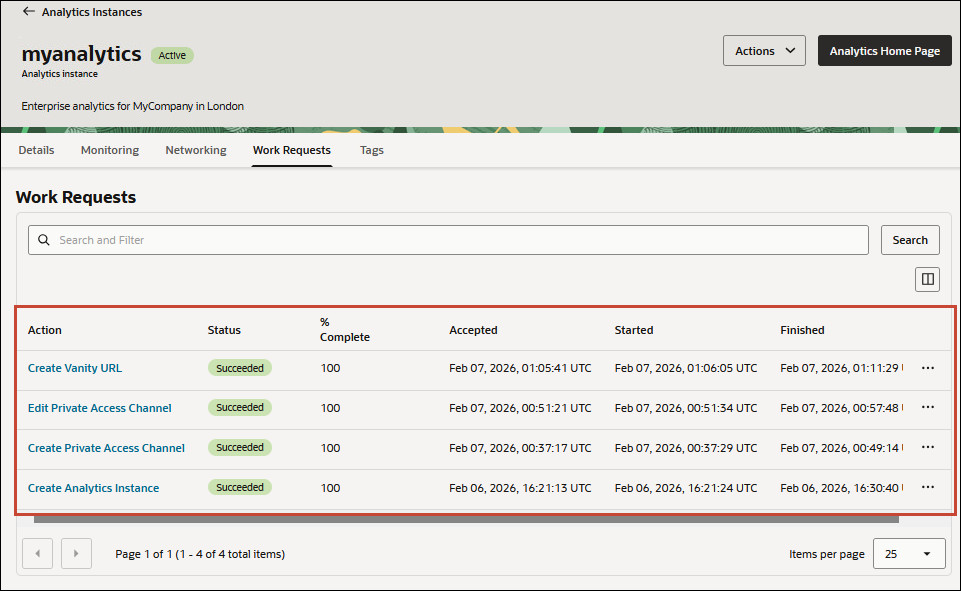Viewport: 961px width, 591px height.
Task: Click the next page arrow
Action: pos(76,553)
